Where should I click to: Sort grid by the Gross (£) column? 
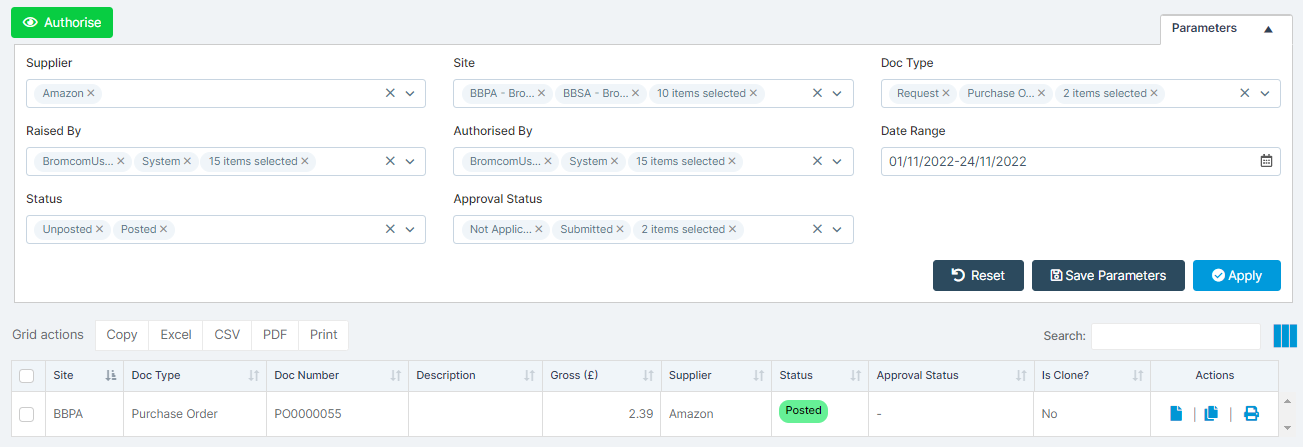(x=601, y=375)
